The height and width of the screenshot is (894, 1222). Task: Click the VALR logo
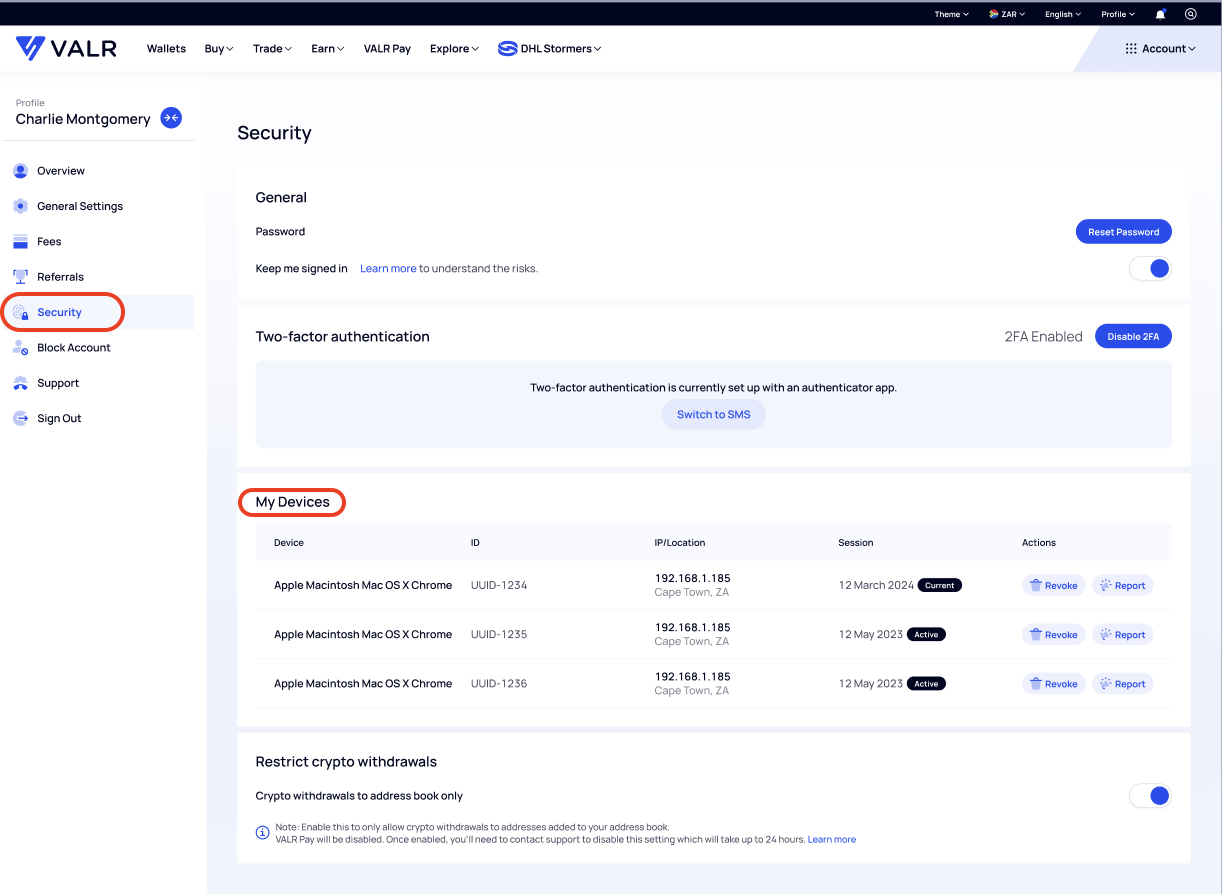[x=66, y=48]
